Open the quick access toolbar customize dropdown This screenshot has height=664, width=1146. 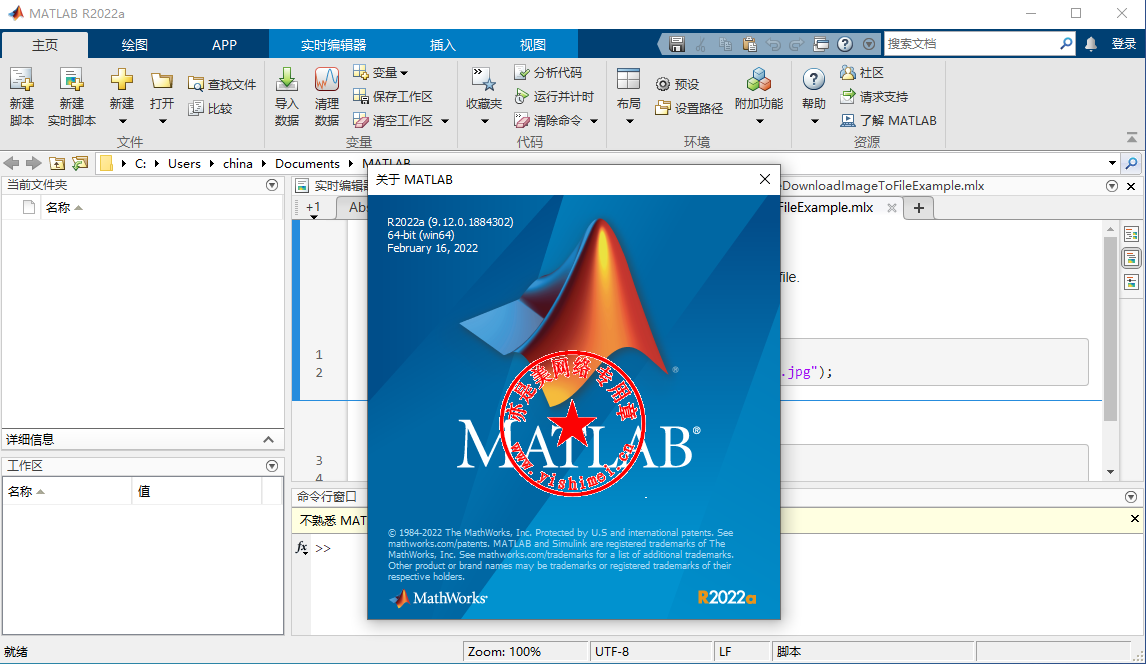pyautogui.click(x=869, y=44)
